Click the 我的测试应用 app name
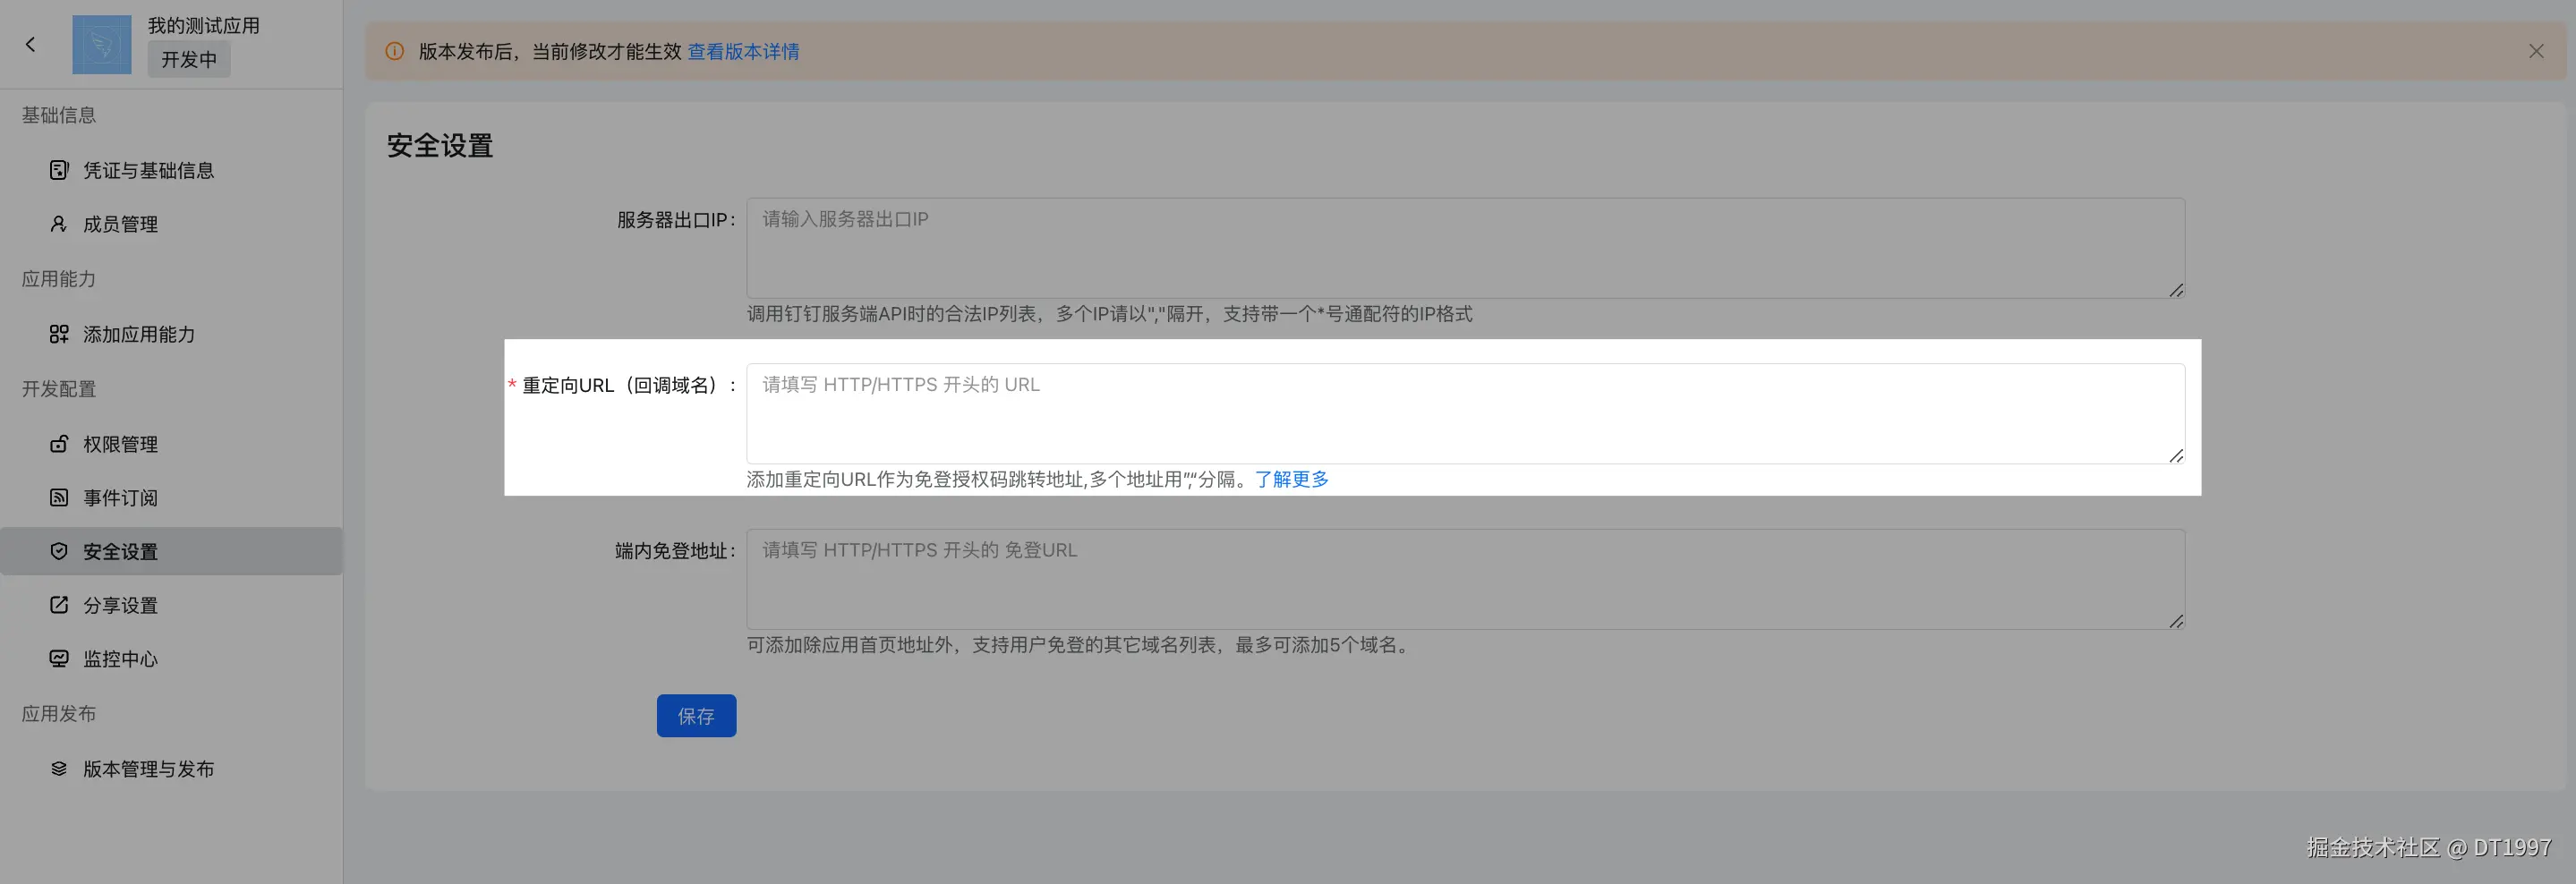The height and width of the screenshot is (884, 2576). tap(204, 25)
